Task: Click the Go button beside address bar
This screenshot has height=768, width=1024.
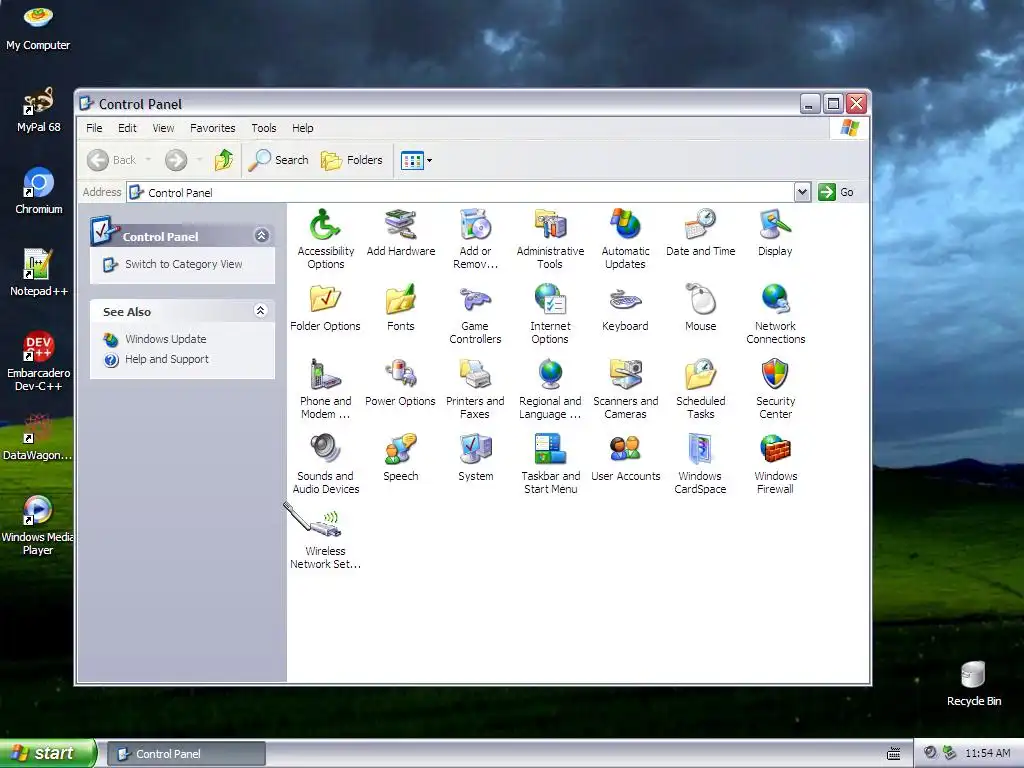Action: point(837,192)
